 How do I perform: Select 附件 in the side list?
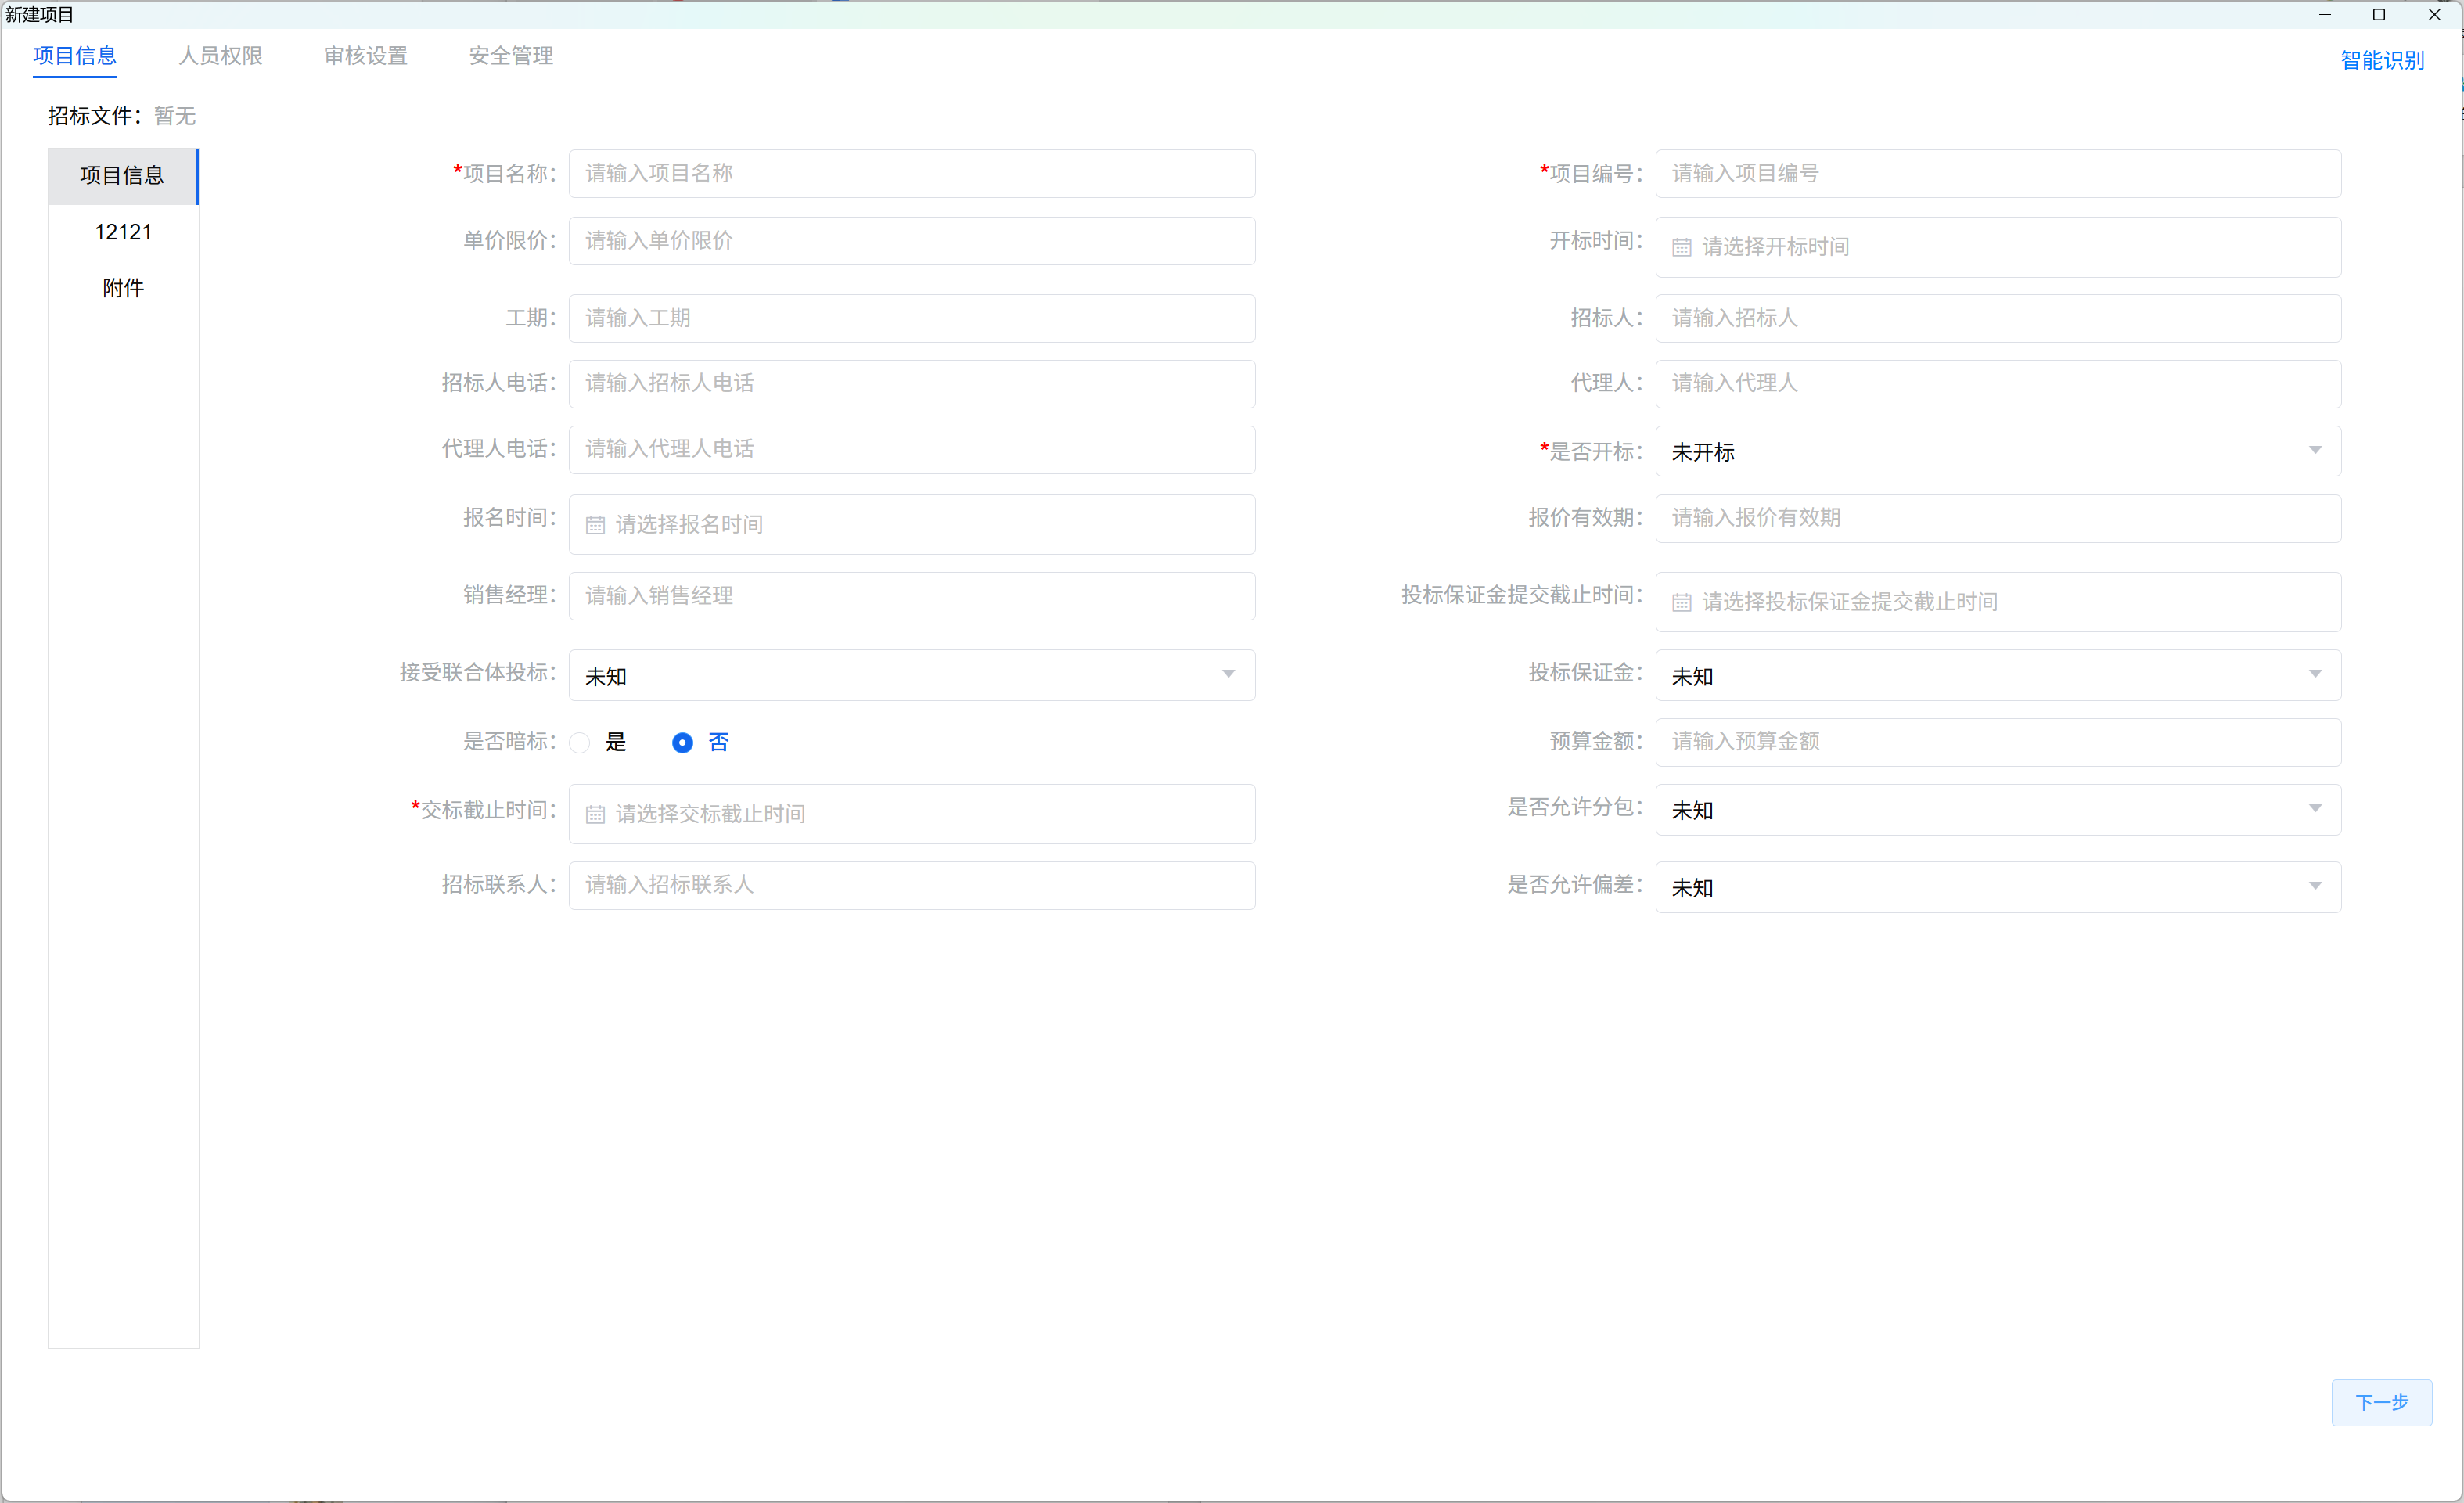[123, 288]
